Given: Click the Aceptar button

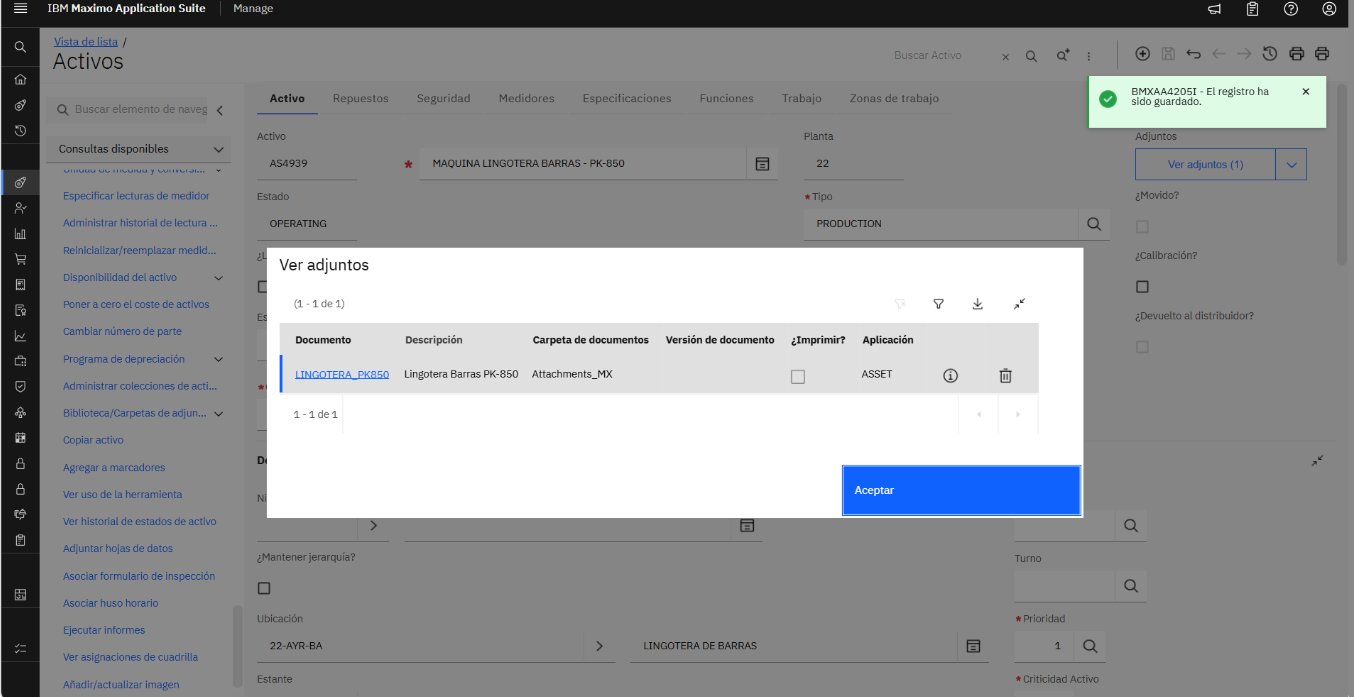Looking at the screenshot, I should click(961, 490).
